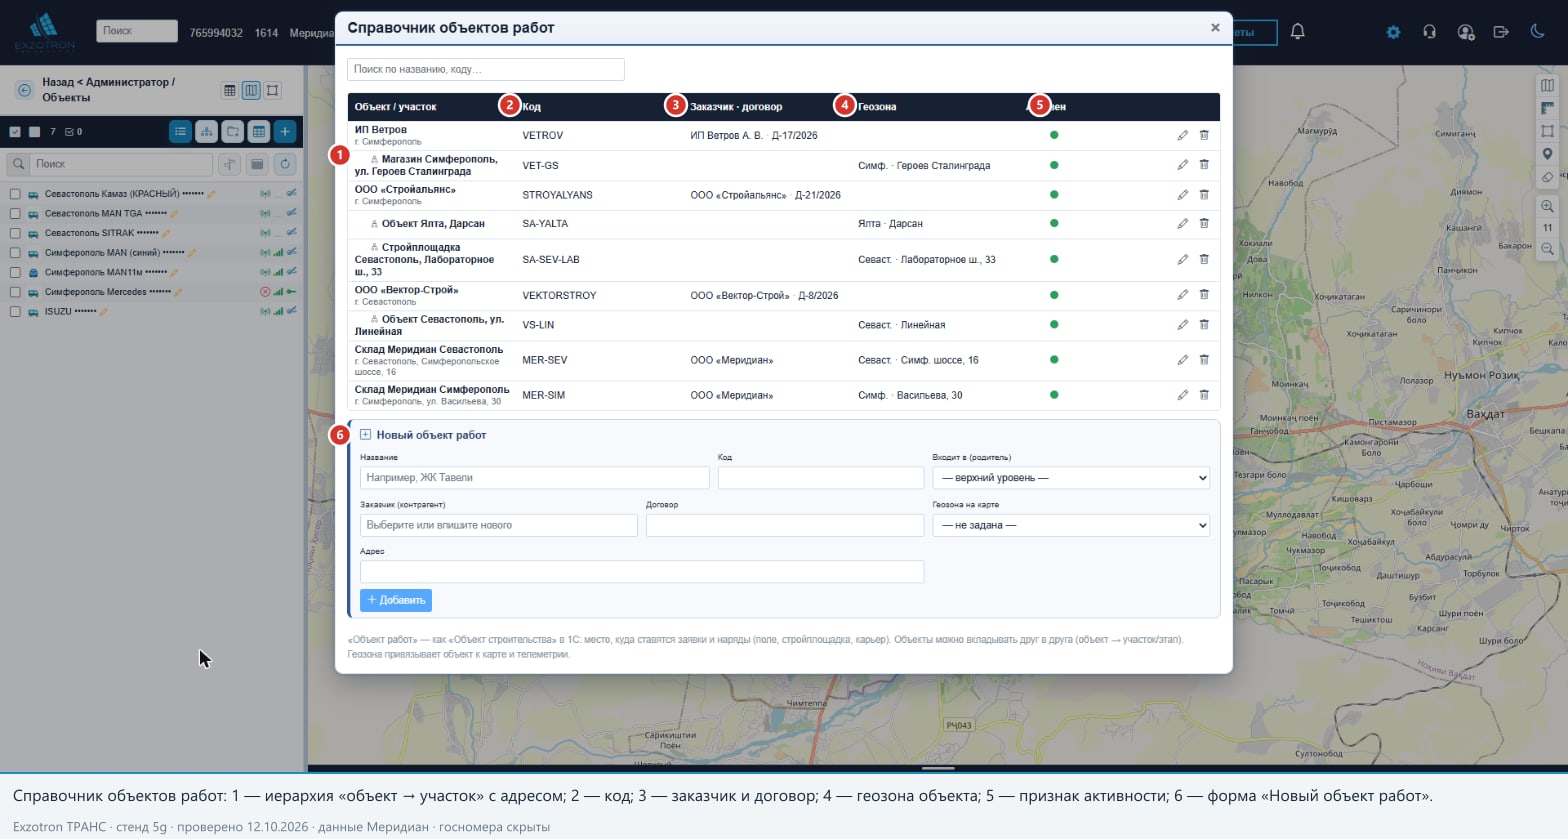The width and height of the screenshot is (1568, 839).
Task: Close the Справочник объектов работ dialog
Action: pos(1215,28)
